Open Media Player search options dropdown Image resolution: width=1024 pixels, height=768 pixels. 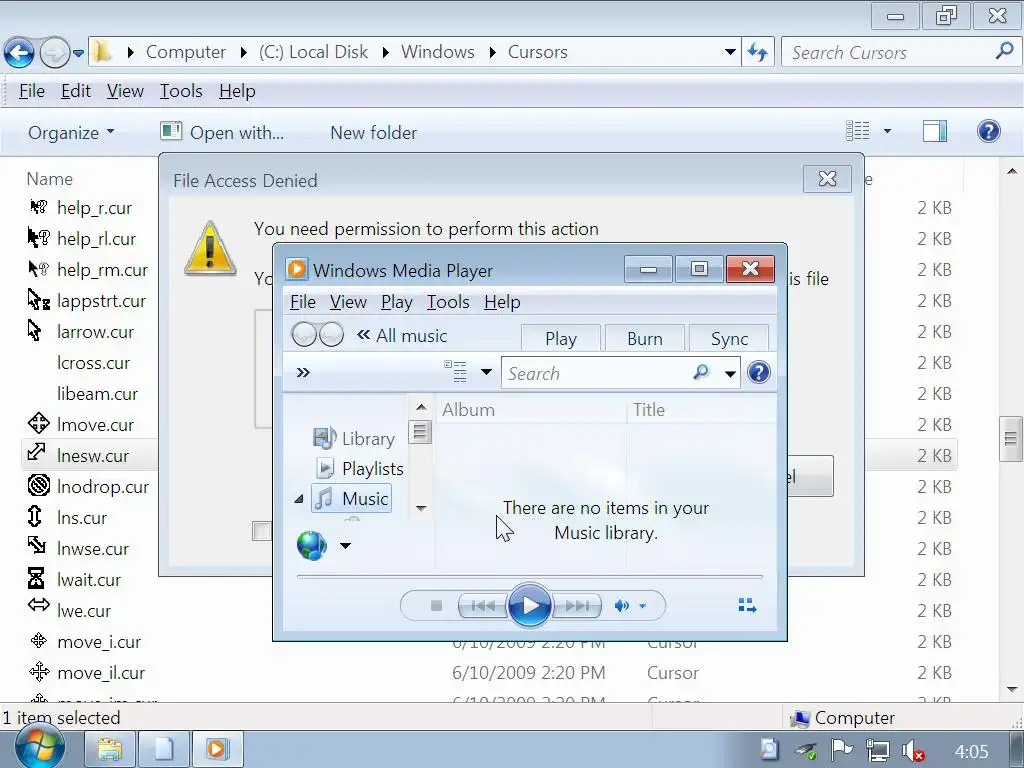(730, 374)
